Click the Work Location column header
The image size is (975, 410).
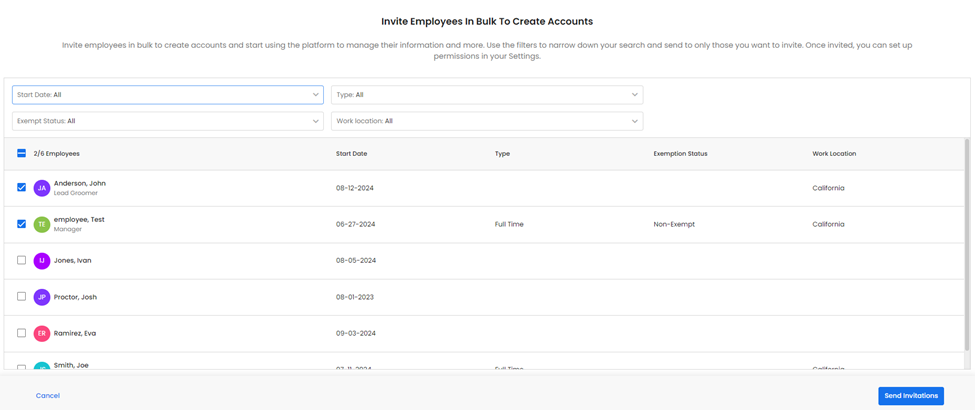[833, 154]
